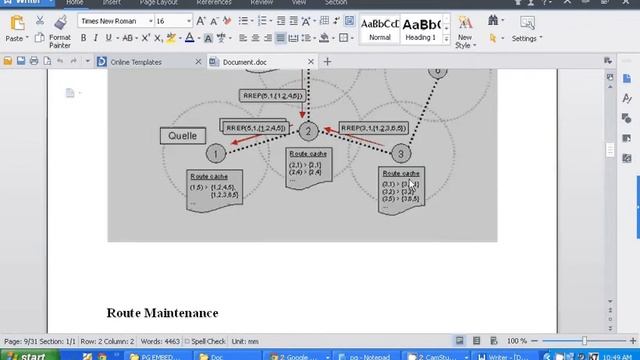Click the Copy icon beside Paste
Viewport: 640px width, 360px height.
pos(40,38)
